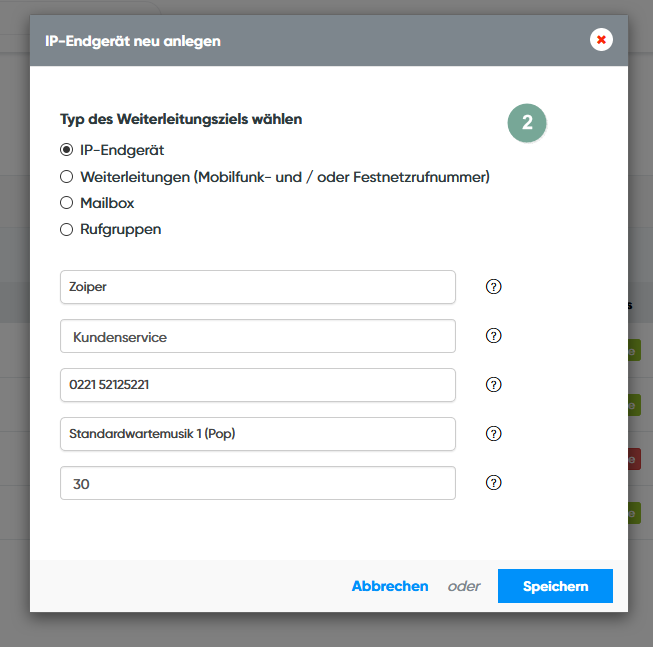Open the 0221 52125221 number selector
653x647 pixels.
click(x=257, y=385)
